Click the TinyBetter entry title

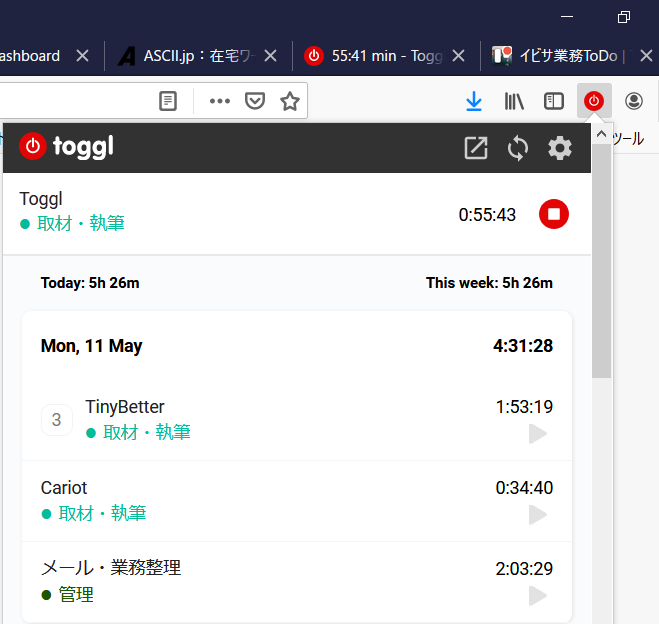point(125,407)
